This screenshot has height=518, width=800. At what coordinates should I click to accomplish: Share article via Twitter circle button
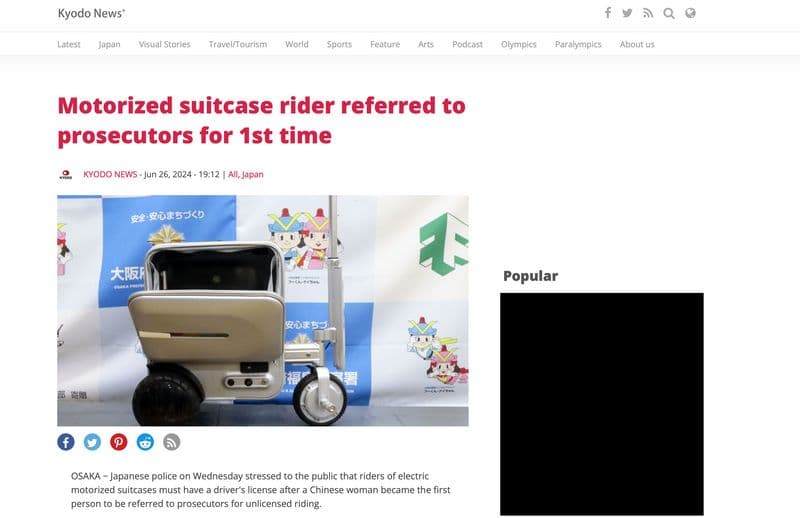click(92, 442)
